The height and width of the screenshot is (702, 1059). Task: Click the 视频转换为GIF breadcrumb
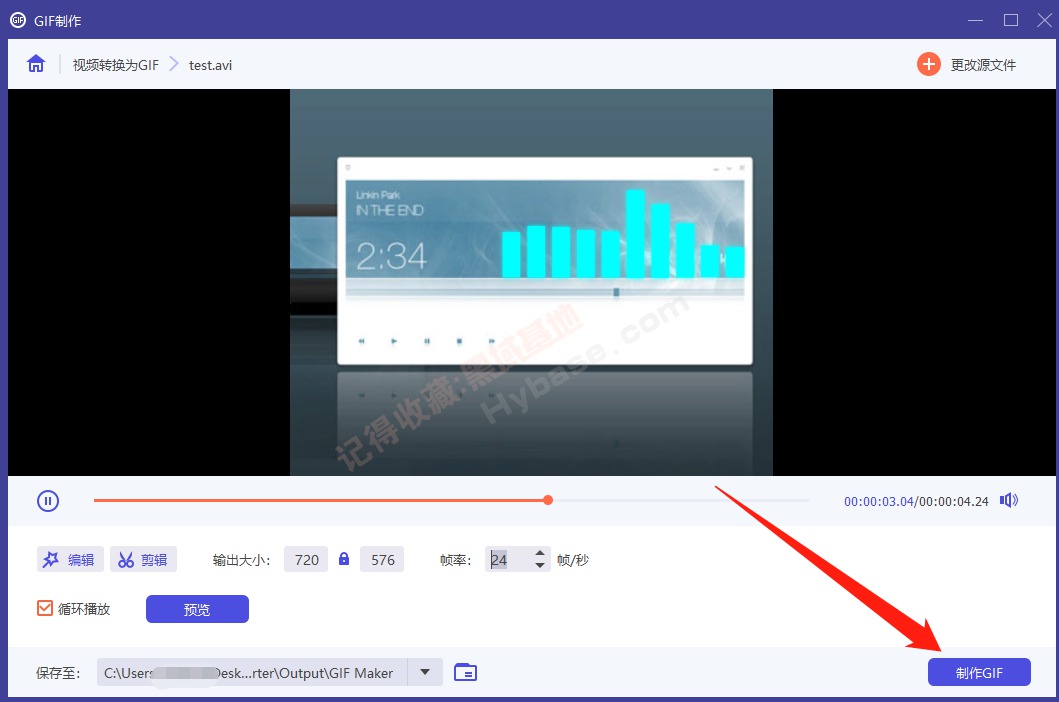(115, 65)
